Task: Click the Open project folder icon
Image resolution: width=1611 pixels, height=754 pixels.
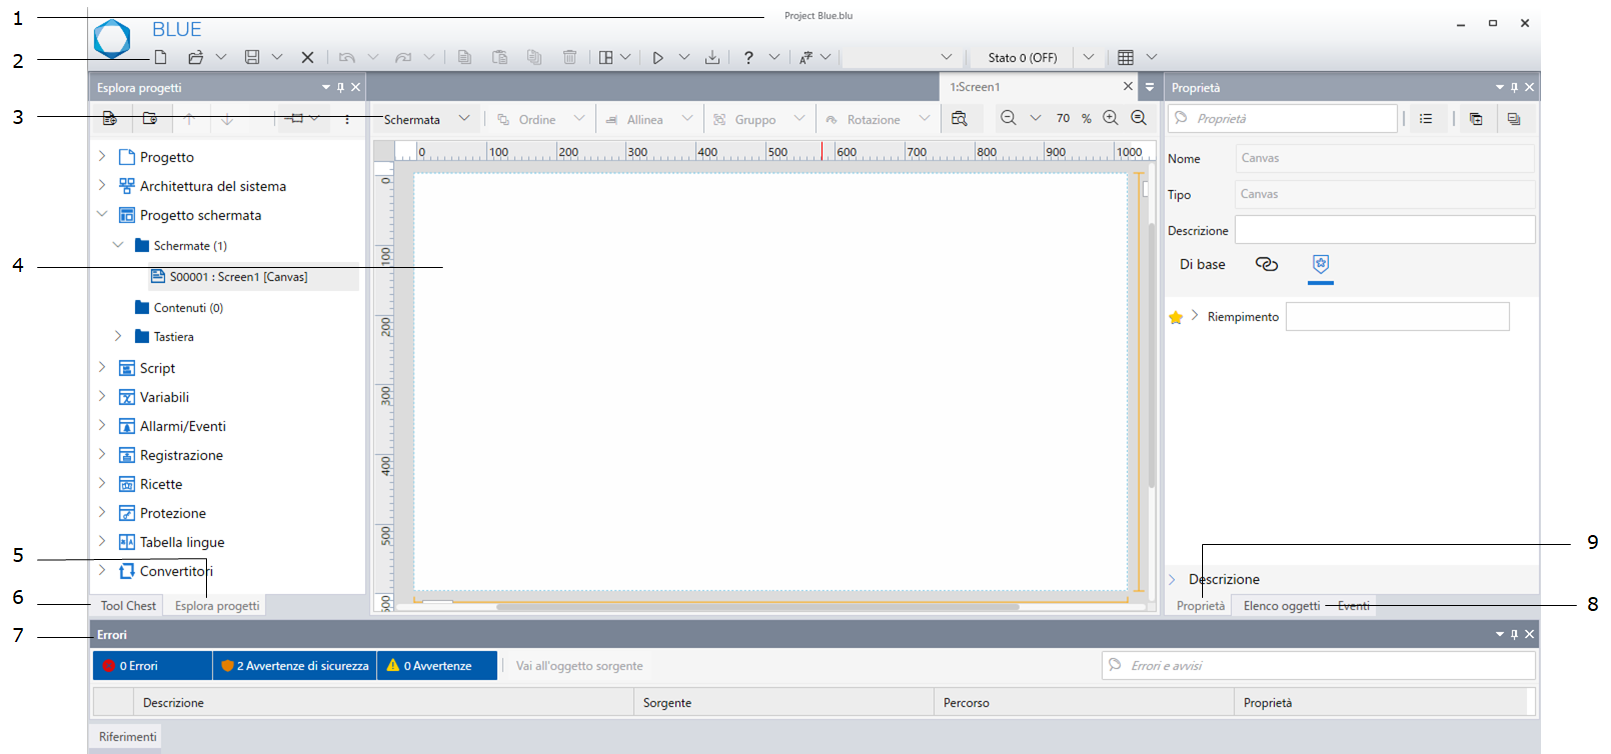Action: (x=196, y=57)
